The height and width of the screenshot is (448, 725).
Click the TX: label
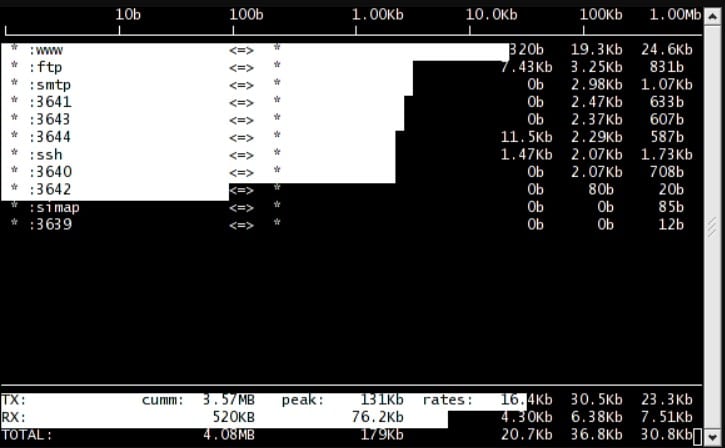coord(13,400)
